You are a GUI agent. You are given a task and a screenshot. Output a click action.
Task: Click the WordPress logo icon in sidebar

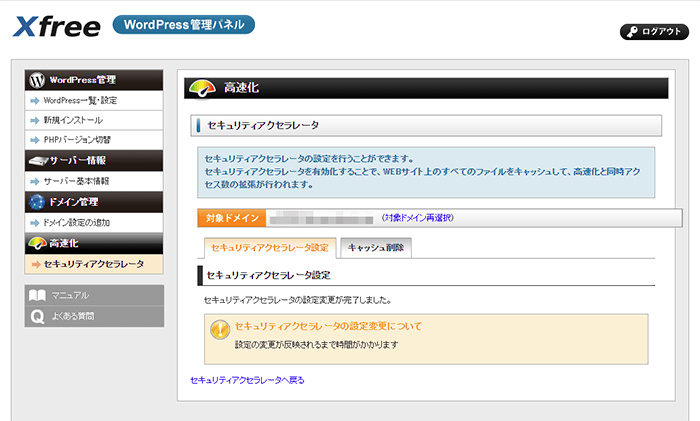click(37, 80)
